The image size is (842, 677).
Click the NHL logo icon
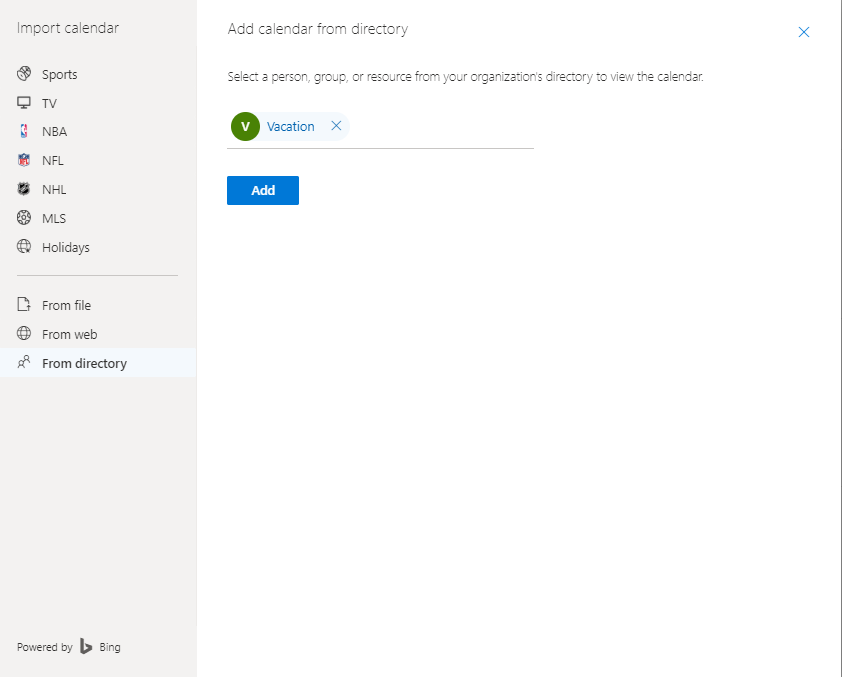click(24, 189)
